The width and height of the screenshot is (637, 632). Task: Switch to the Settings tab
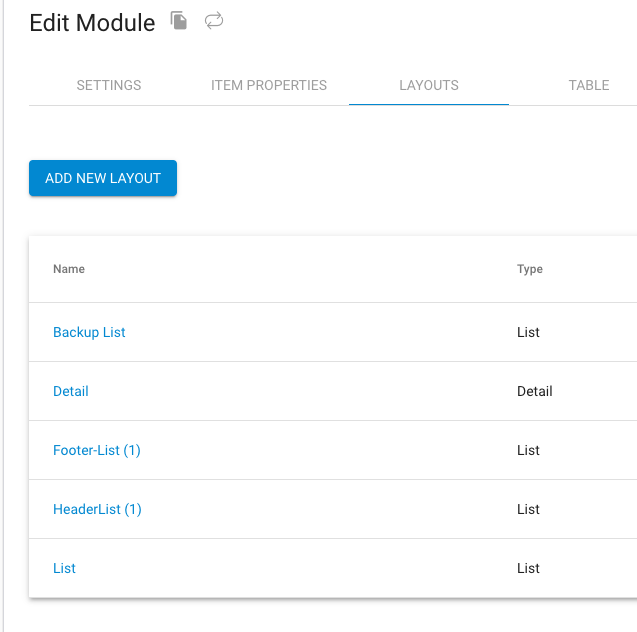(x=109, y=85)
